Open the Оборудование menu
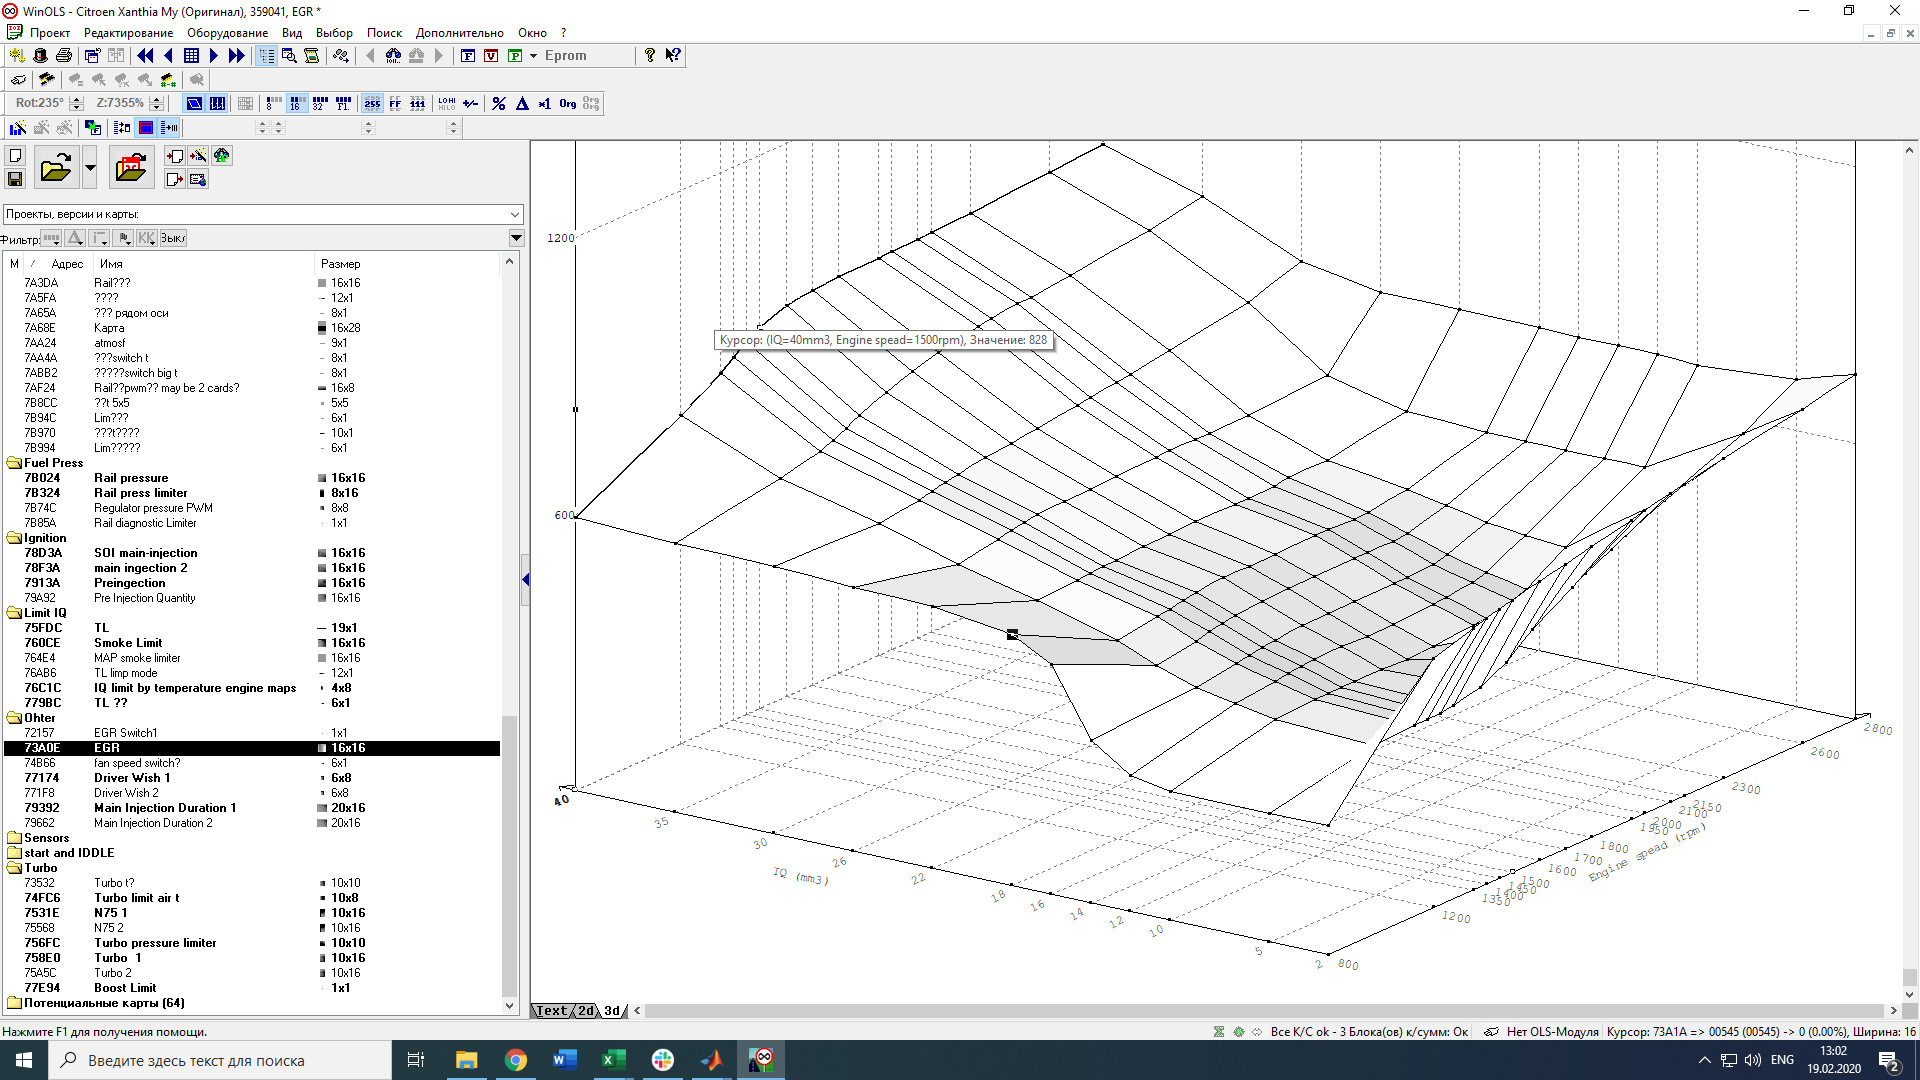The height and width of the screenshot is (1080, 1920). tap(227, 33)
